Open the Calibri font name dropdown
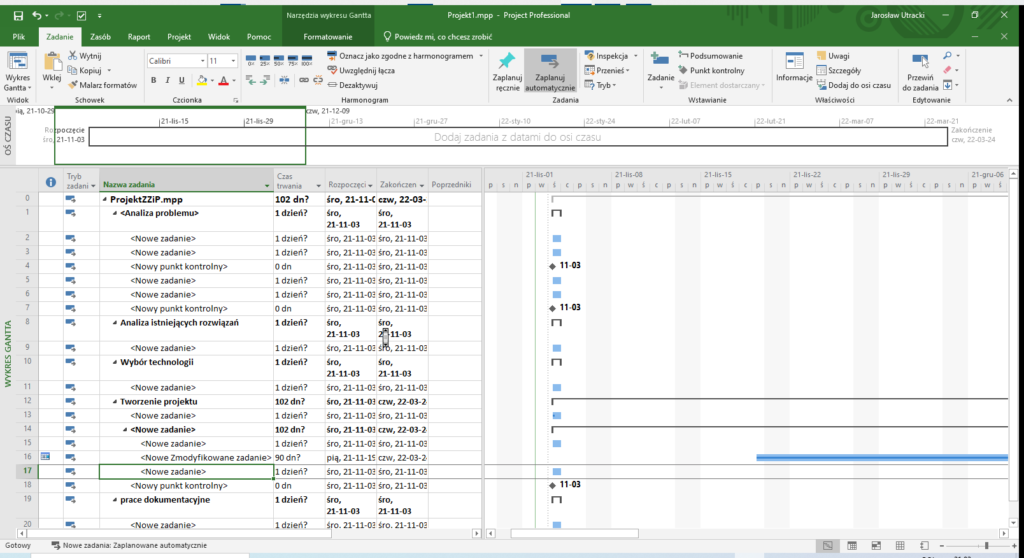The height and width of the screenshot is (558, 1024). point(200,61)
